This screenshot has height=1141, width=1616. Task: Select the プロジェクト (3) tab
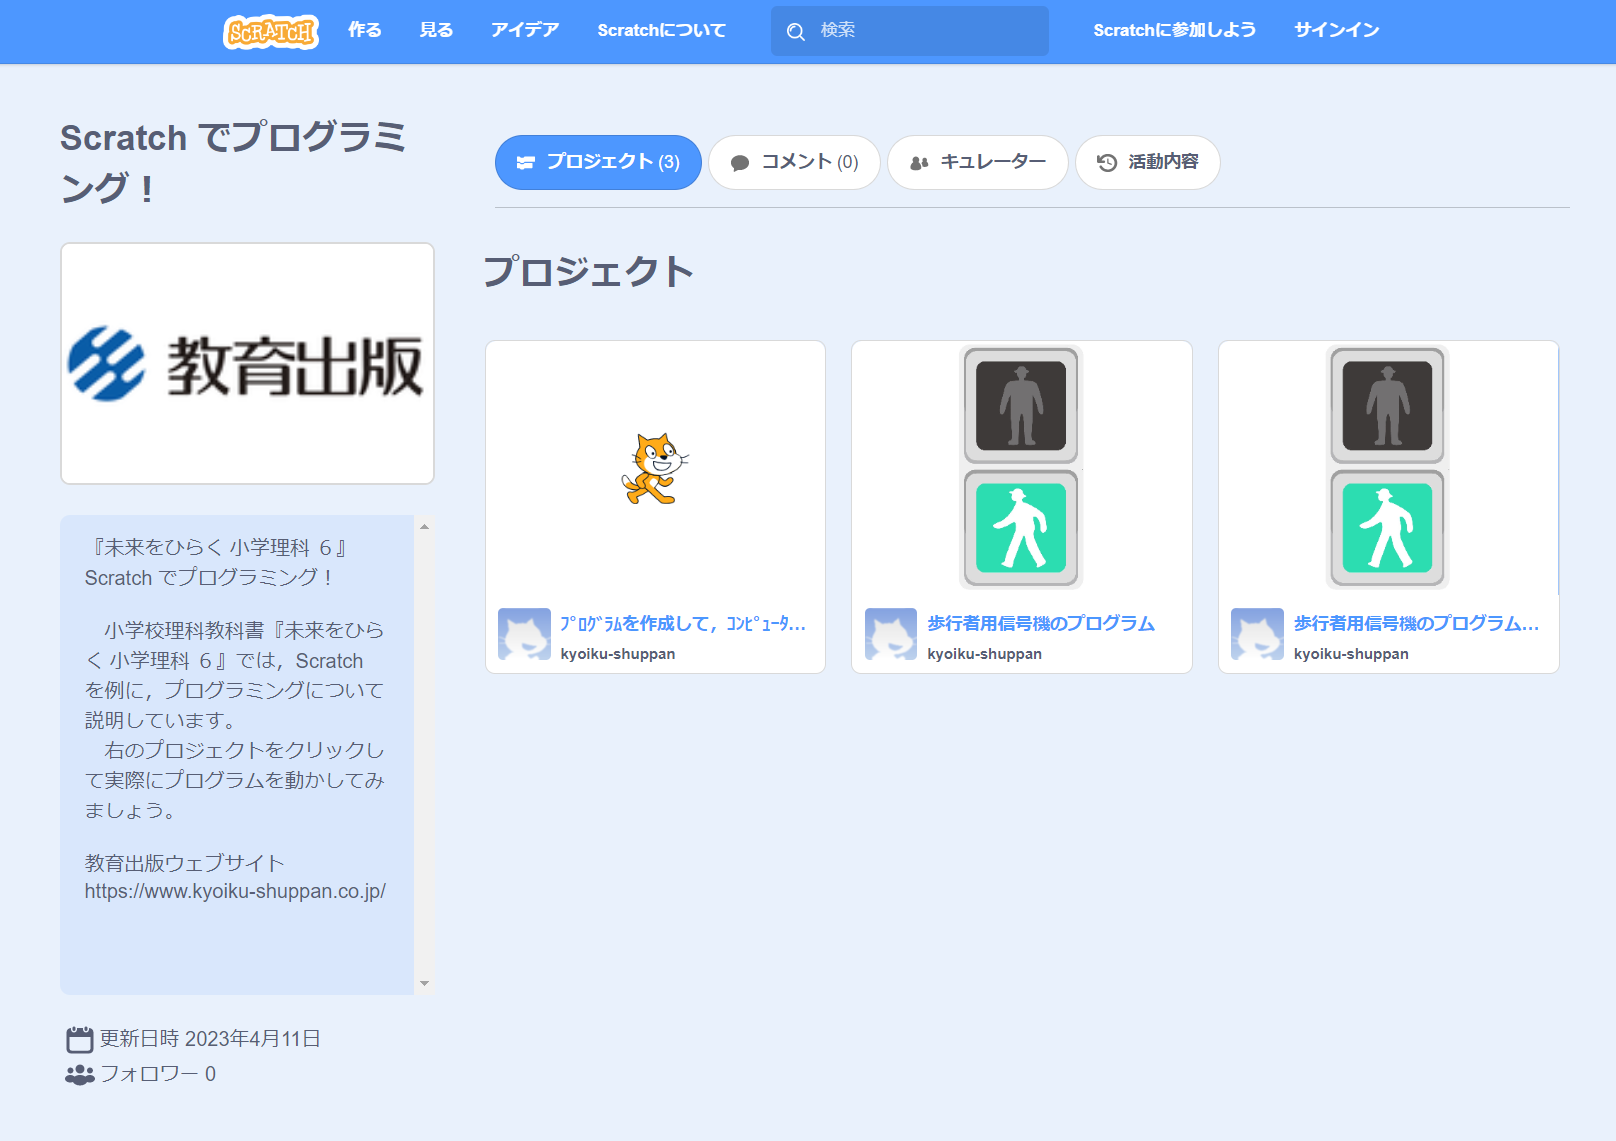pyautogui.click(x=598, y=162)
